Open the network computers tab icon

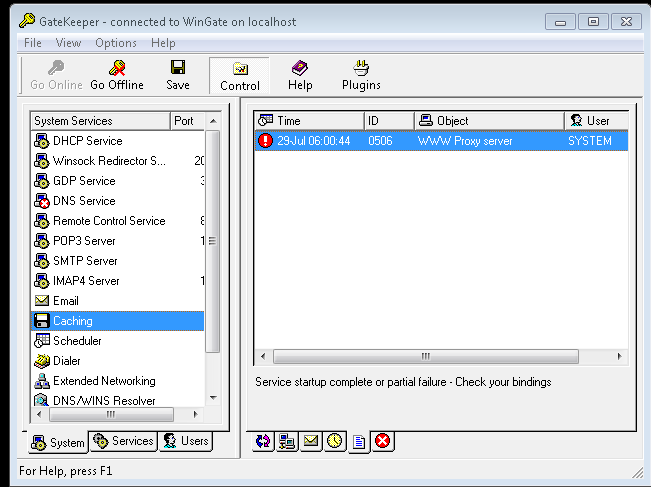[287, 441]
